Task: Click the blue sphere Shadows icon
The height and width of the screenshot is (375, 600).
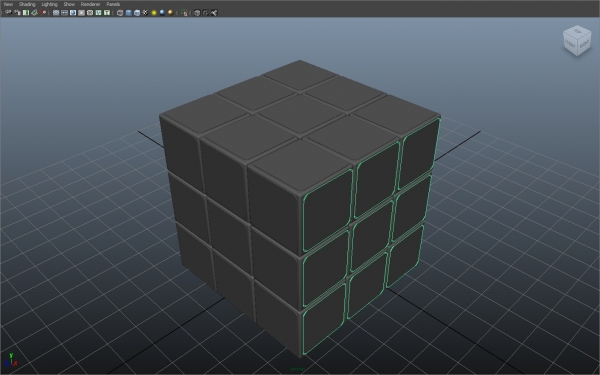Action: tap(162, 13)
